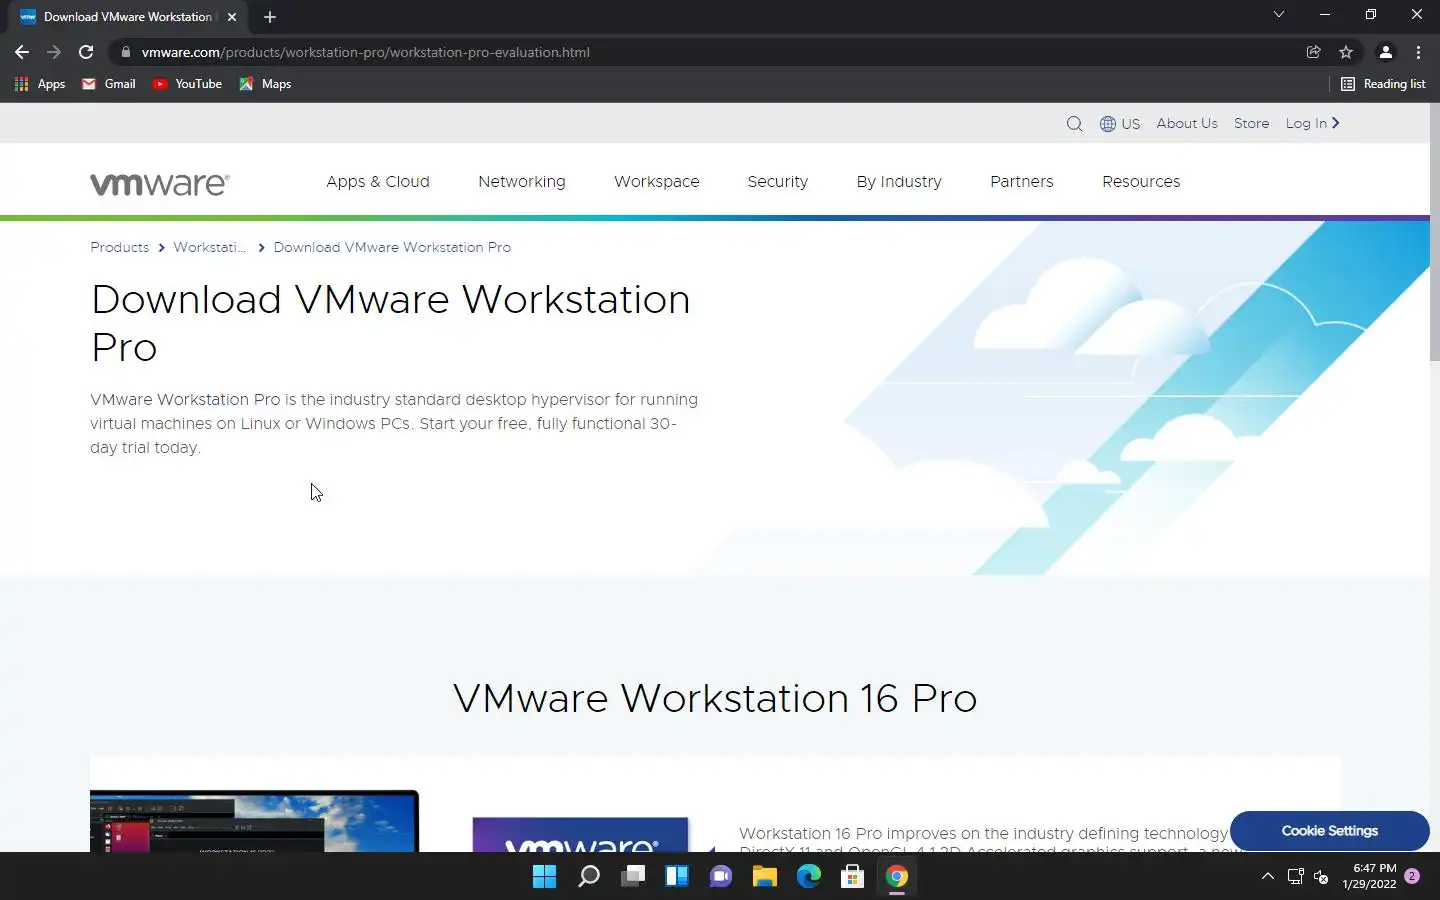Open the Chrome profile icon
Image resolution: width=1440 pixels, height=900 pixels.
coord(1386,52)
